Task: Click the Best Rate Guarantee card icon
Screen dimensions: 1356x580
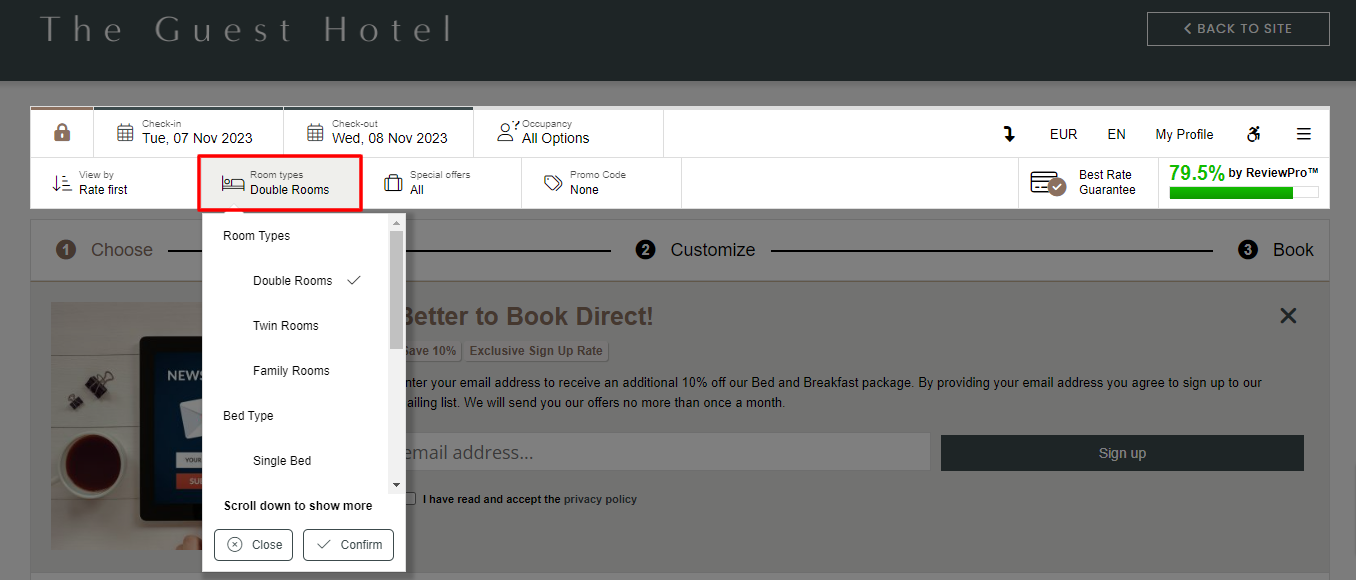Action: tap(1048, 183)
